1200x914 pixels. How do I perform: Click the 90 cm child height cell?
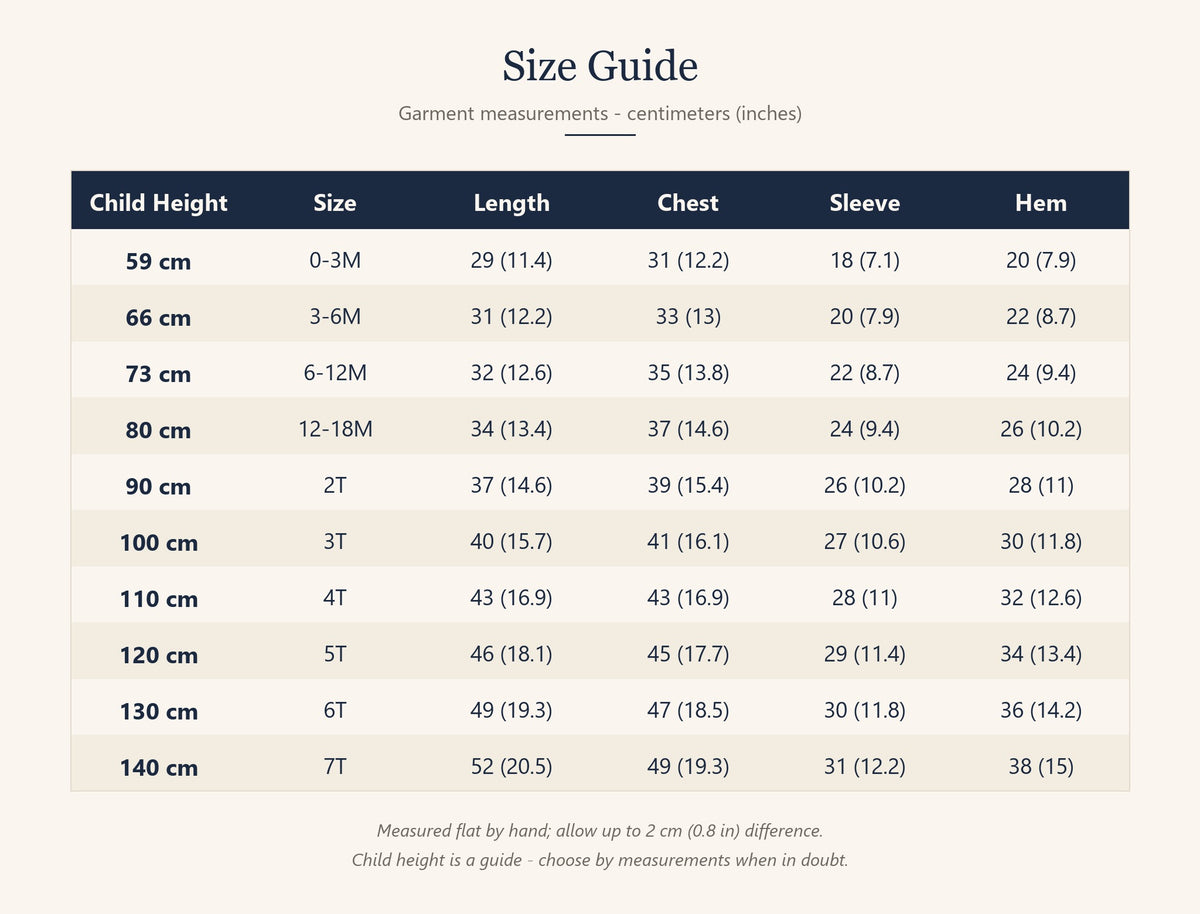(159, 486)
